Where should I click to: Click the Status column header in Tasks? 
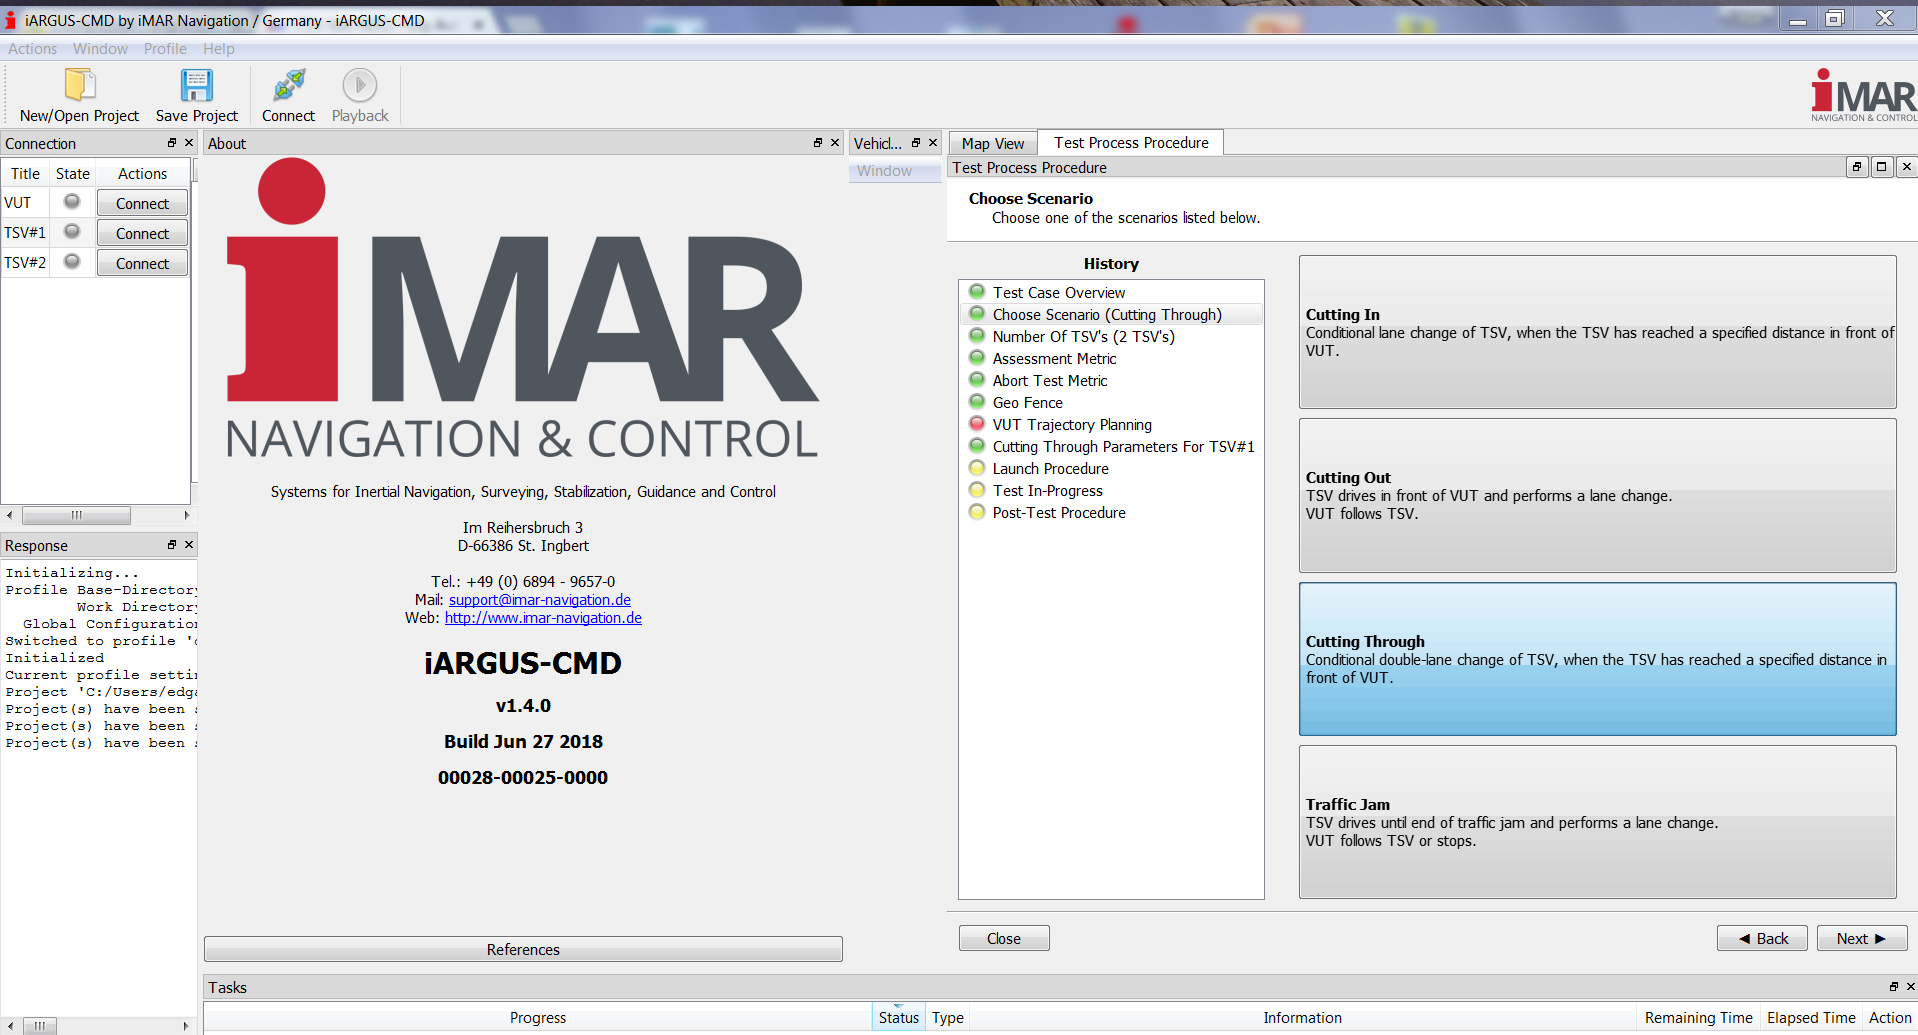pyautogui.click(x=898, y=1017)
